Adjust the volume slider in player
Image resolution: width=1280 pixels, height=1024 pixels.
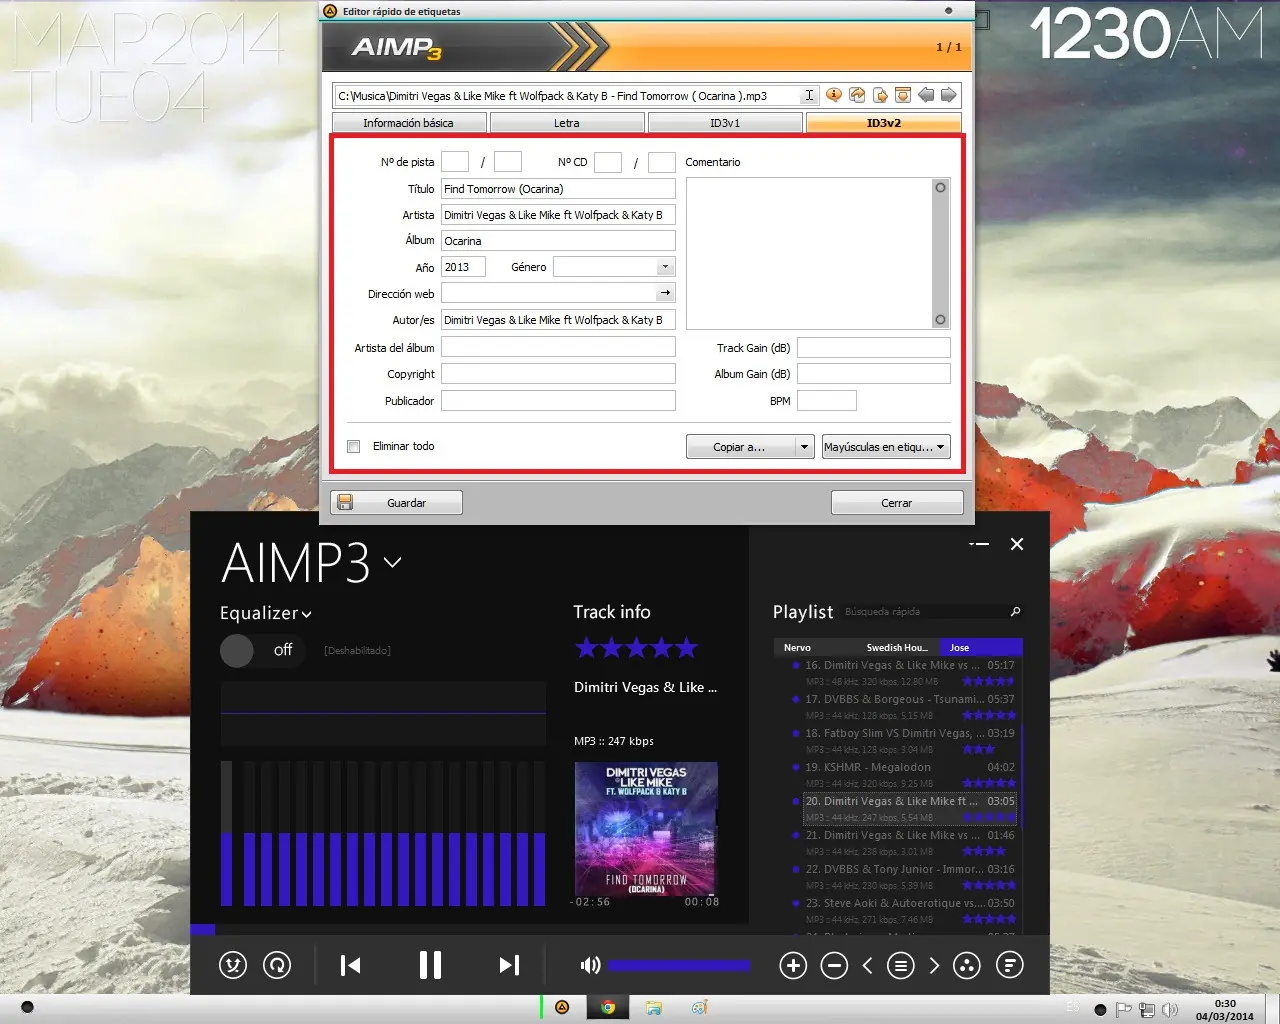pyautogui.click(x=679, y=965)
